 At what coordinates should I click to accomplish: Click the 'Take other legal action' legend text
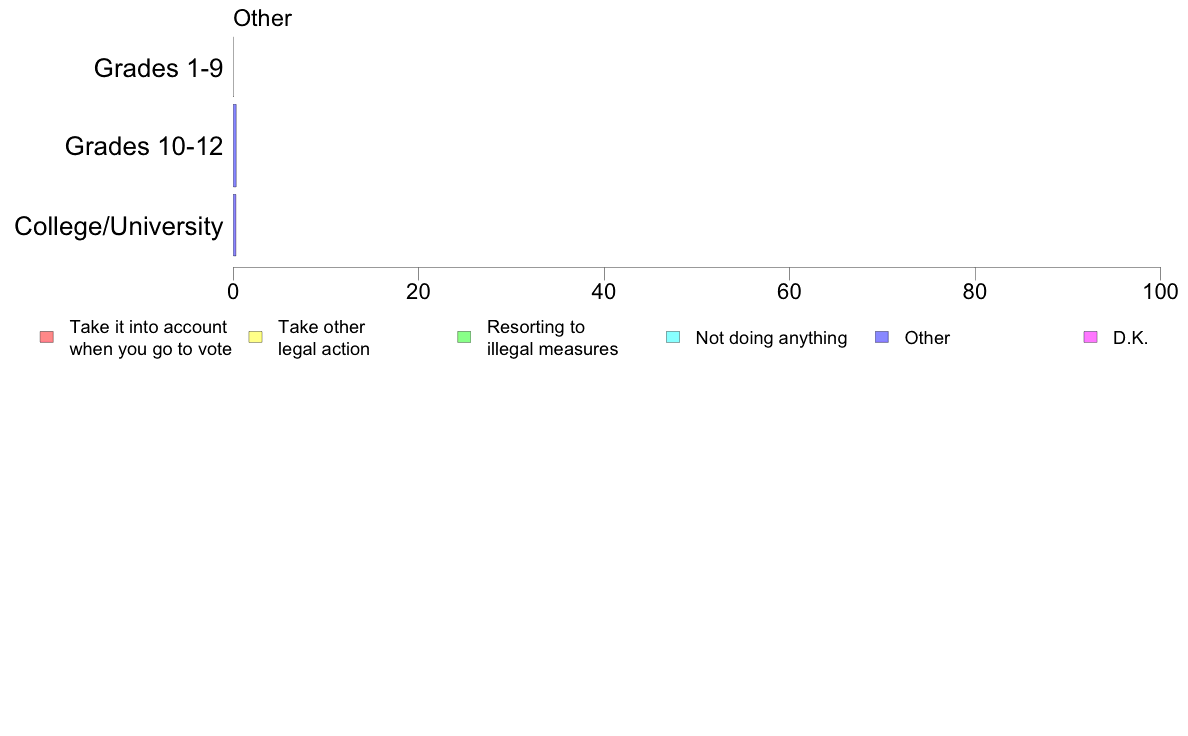pos(324,338)
